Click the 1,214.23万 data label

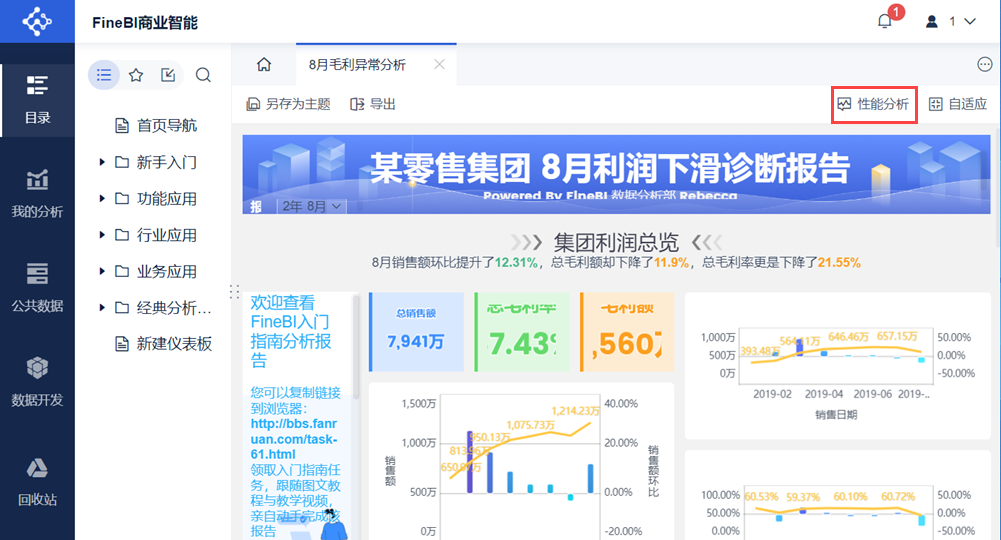[575, 410]
